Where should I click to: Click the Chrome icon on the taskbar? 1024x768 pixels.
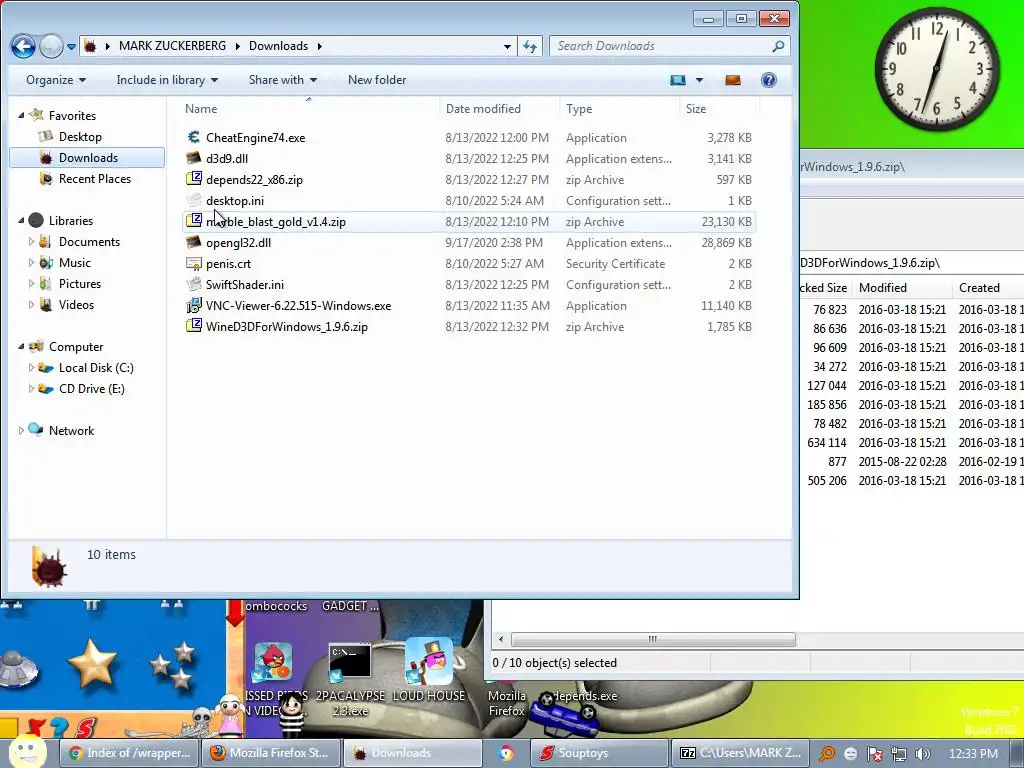pyautogui.click(x=506, y=753)
